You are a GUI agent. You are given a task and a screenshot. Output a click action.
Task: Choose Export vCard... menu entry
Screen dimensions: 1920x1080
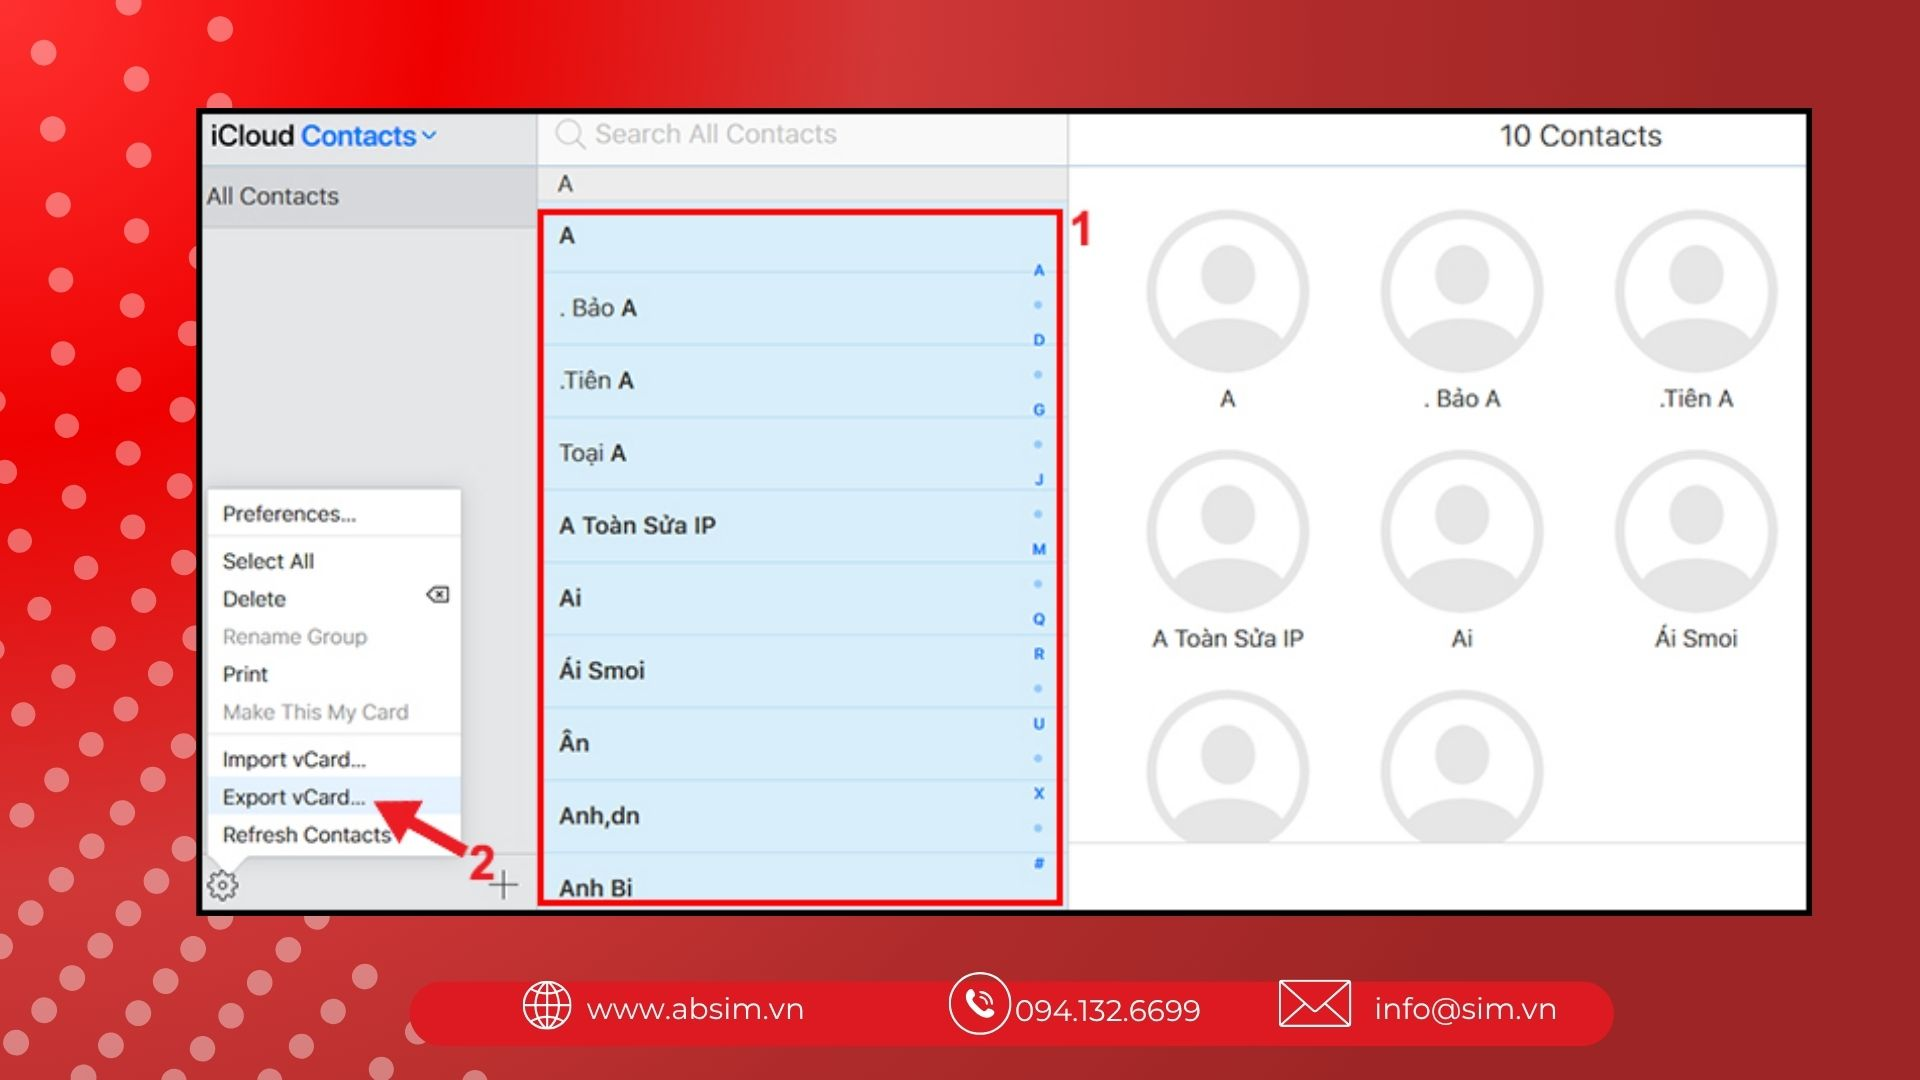click(334, 797)
